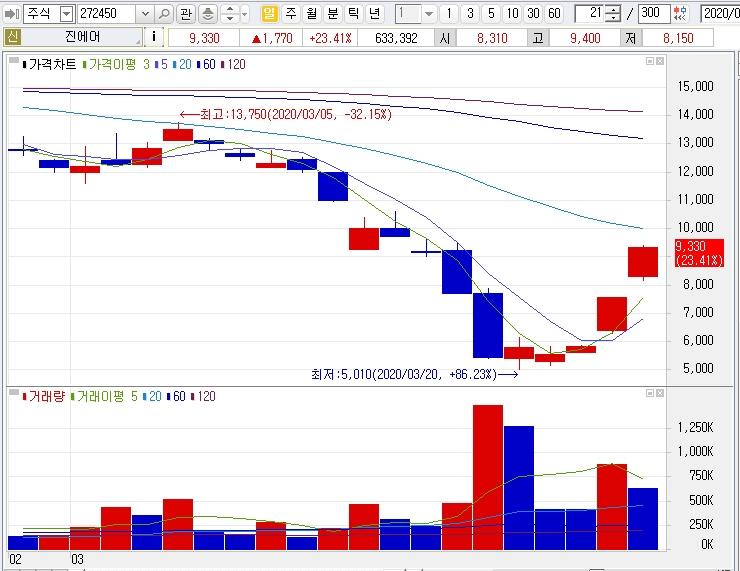
Task: Open the small dropdown arrow beside stock stepper
Action: (x=244, y=14)
